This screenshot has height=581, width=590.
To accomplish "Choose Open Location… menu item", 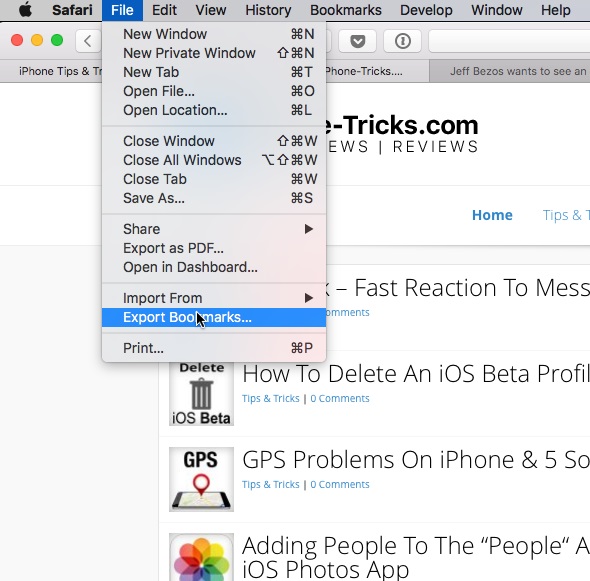I will click(x=214, y=110).
